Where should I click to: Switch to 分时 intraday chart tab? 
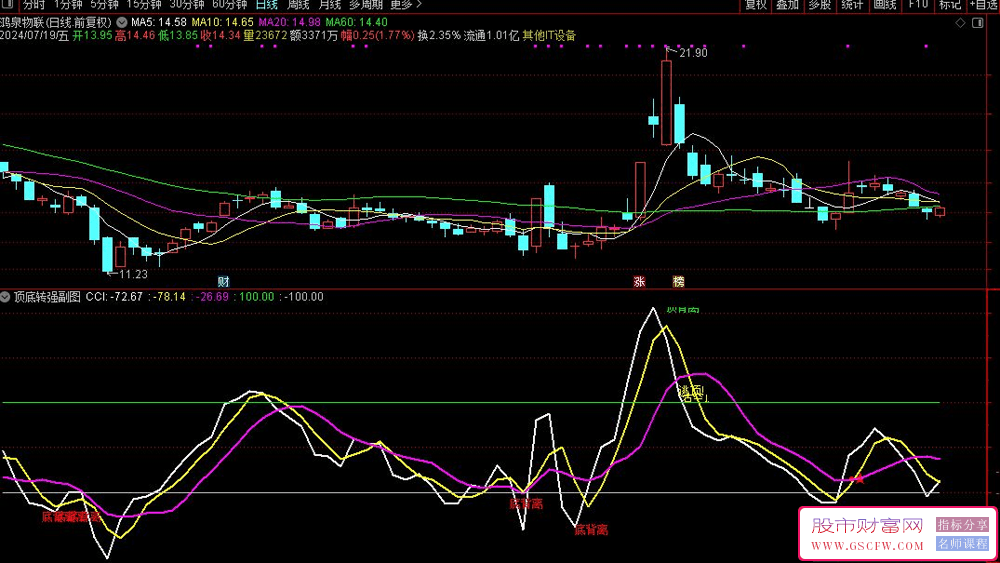tap(33, 4)
